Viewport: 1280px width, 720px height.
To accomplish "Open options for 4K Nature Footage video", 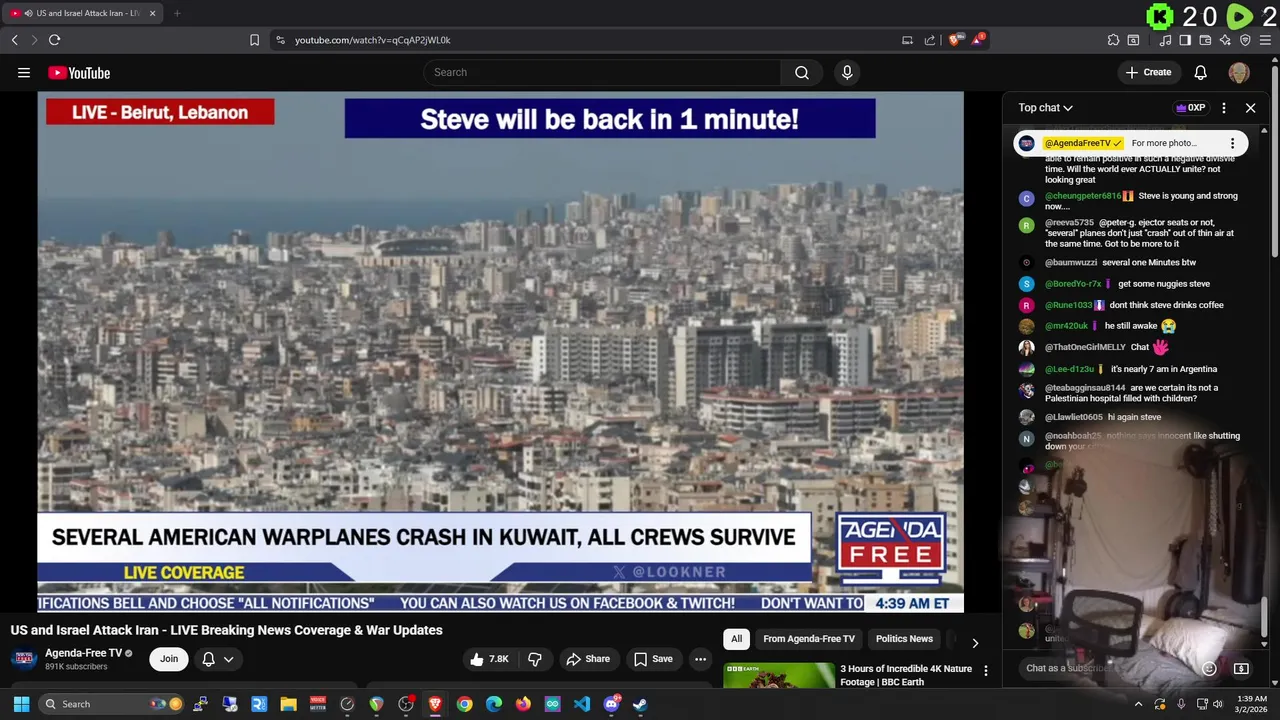I will pyautogui.click(x=986, y=671).
